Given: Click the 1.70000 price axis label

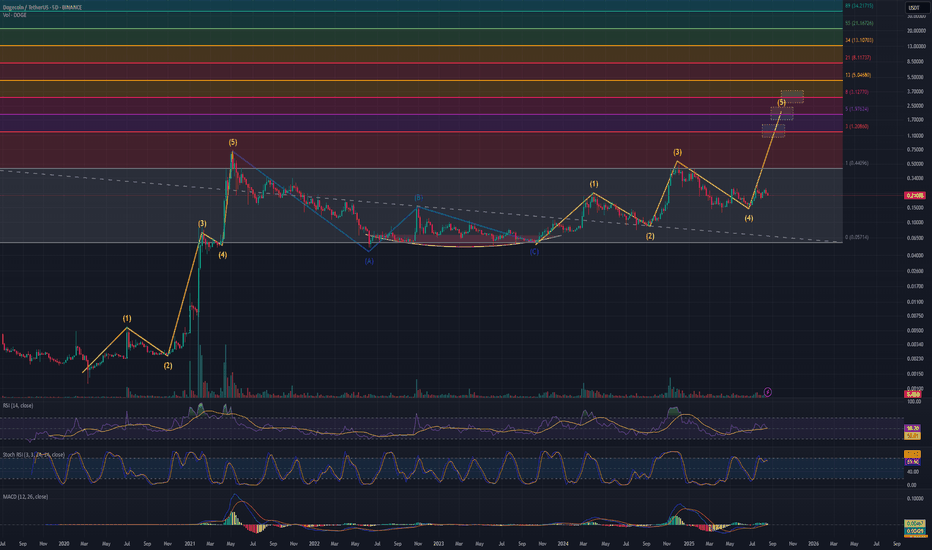Looking at the screenshot, I should 916,120.
